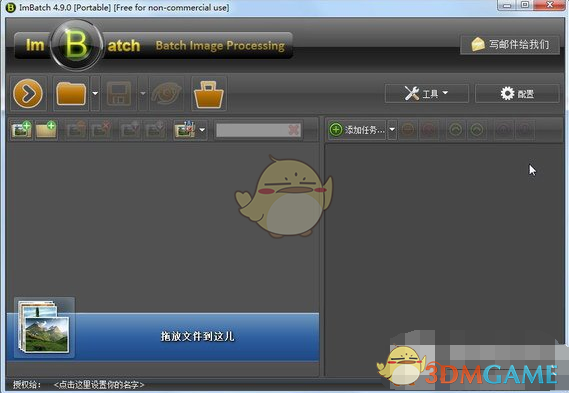
Task: Expand the dropdown beside the save disk icon
Action: pyautogui.click(x=143, y=93)
